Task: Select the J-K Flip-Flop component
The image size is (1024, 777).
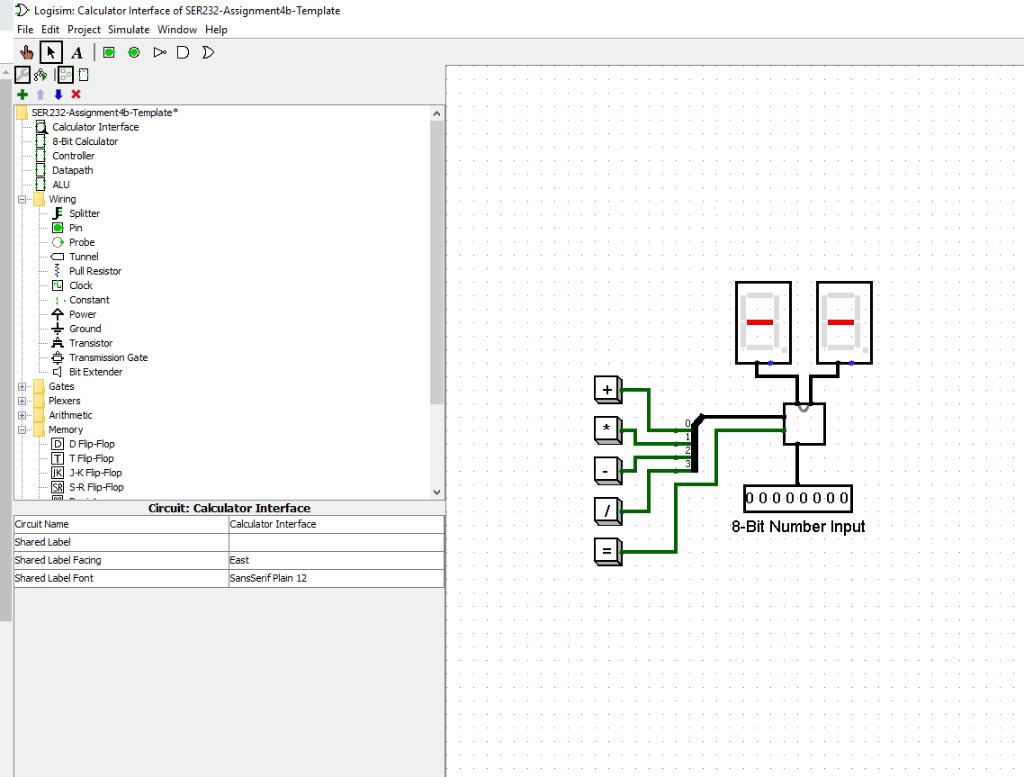Action: pyautogui.click(x=95, y=473)
